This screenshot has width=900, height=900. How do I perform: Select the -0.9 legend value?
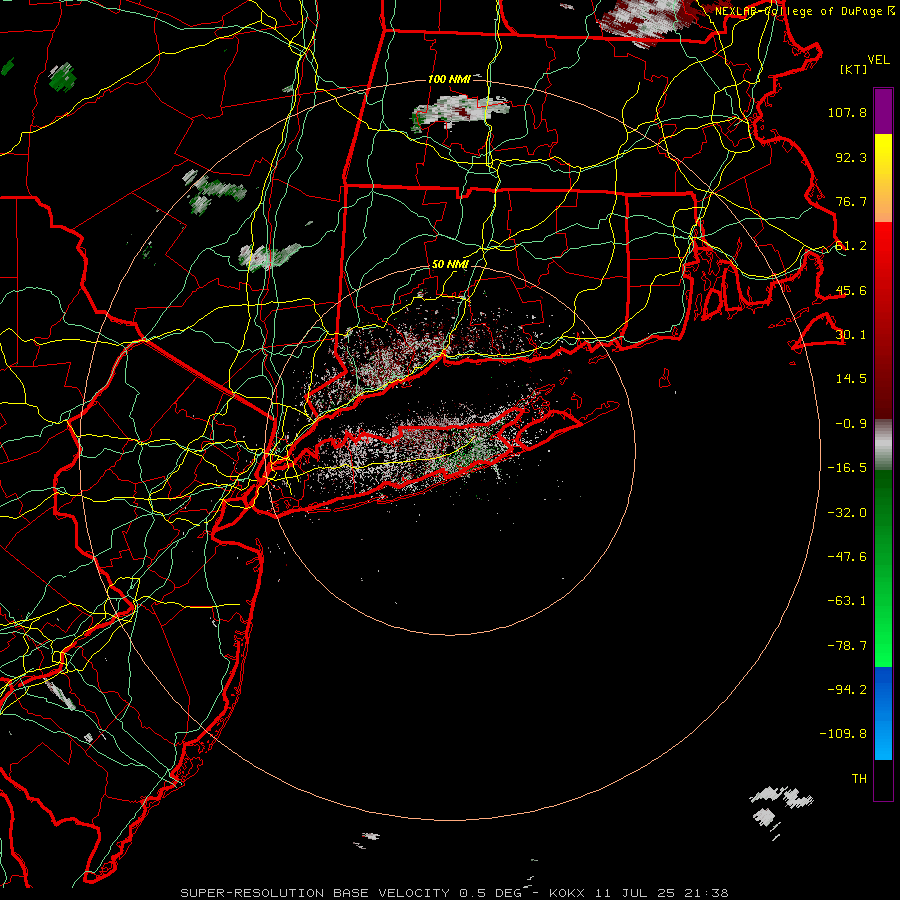pyautogui.click(x=851, y=424)
